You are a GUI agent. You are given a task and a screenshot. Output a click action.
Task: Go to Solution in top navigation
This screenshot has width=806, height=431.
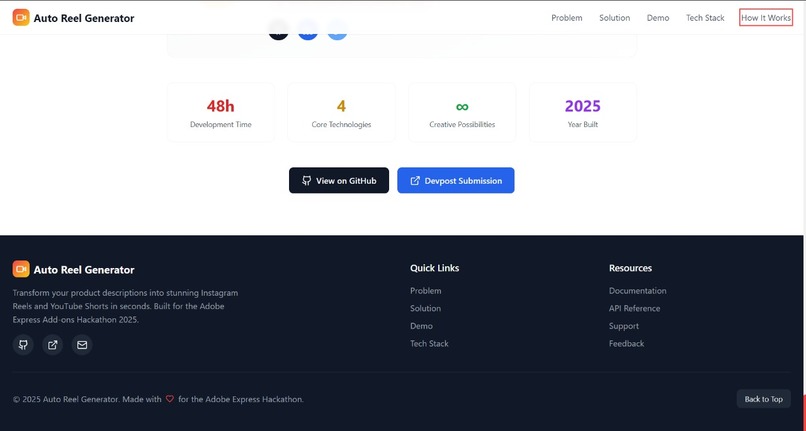[x=614, y=17]
